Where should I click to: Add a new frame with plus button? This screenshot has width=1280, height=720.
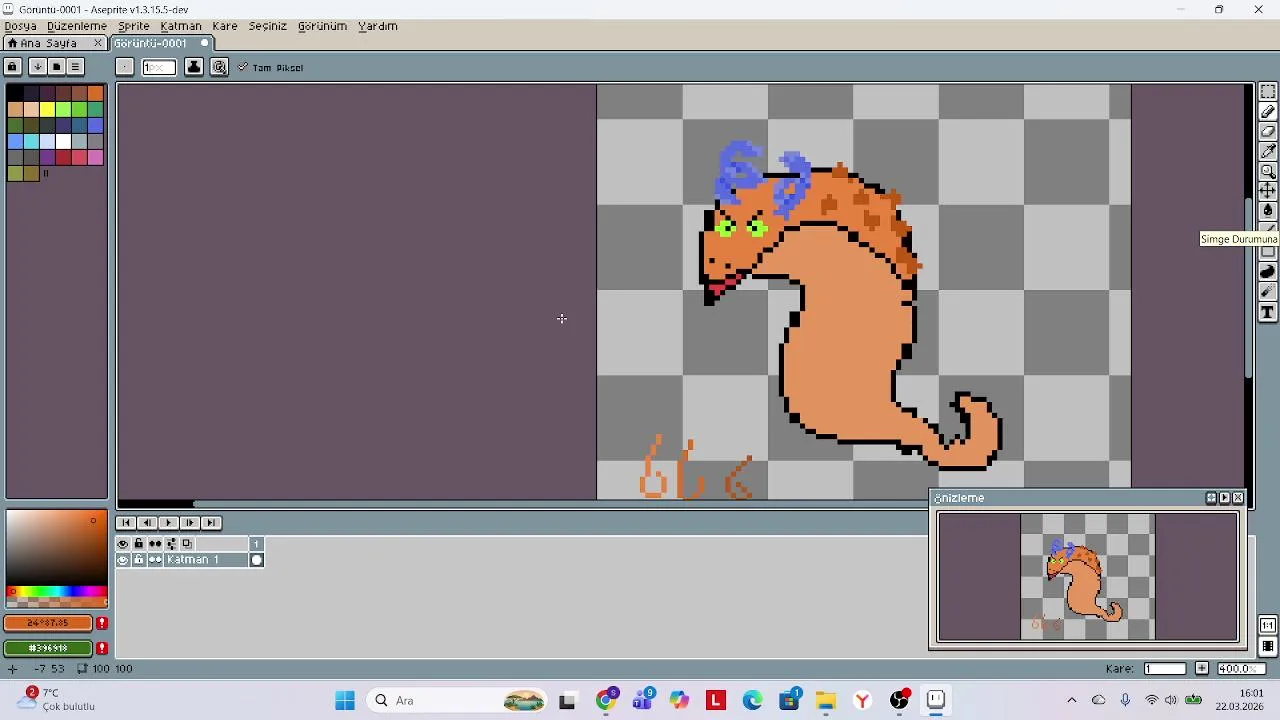click(x=1201, y=668)
